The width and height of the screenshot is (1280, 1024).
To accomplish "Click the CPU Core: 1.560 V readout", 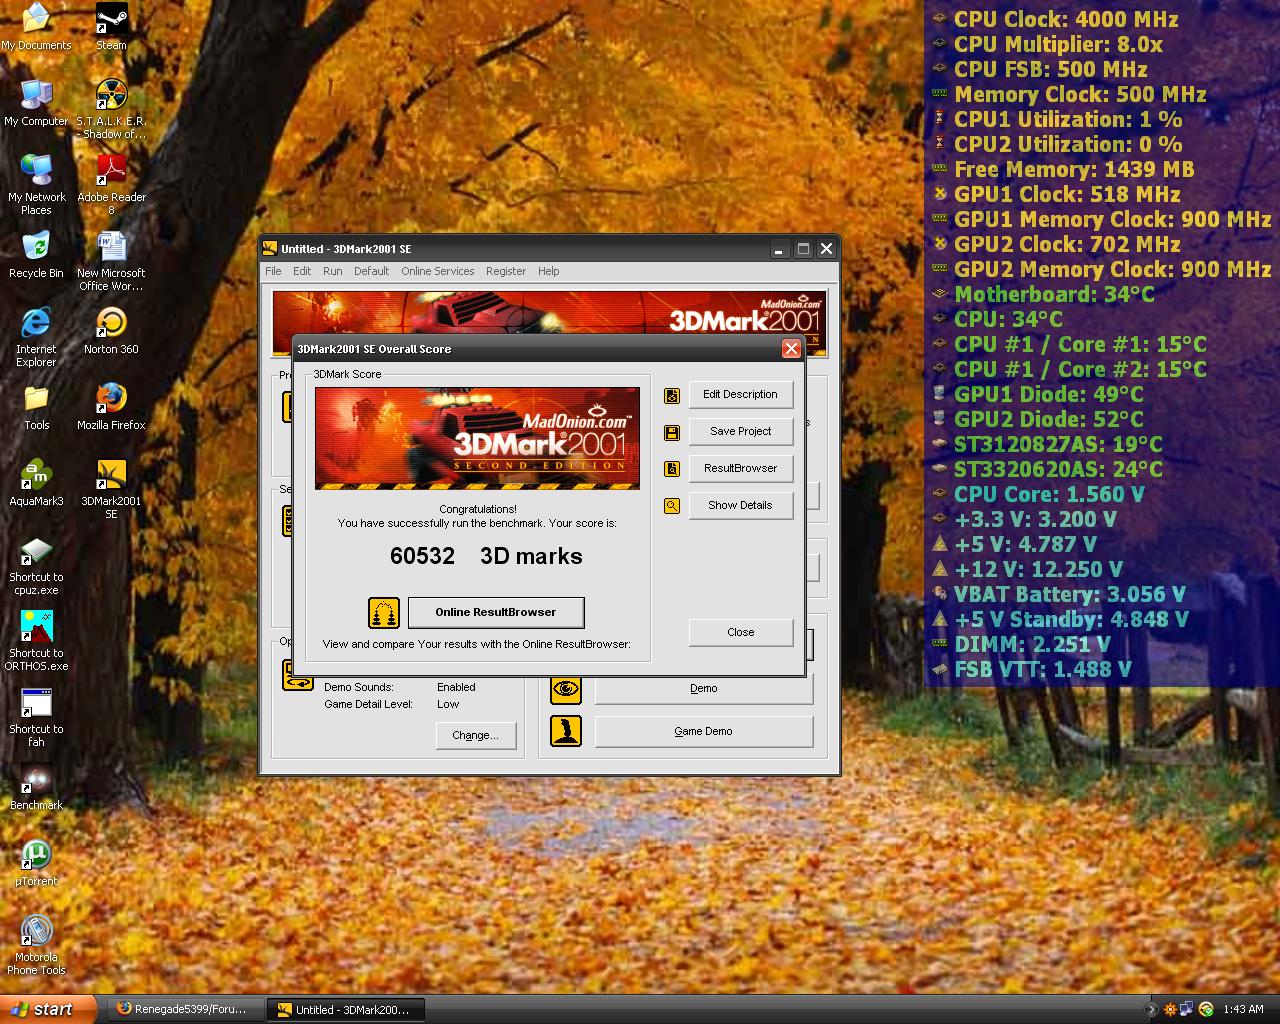I will coord(1049,494).
